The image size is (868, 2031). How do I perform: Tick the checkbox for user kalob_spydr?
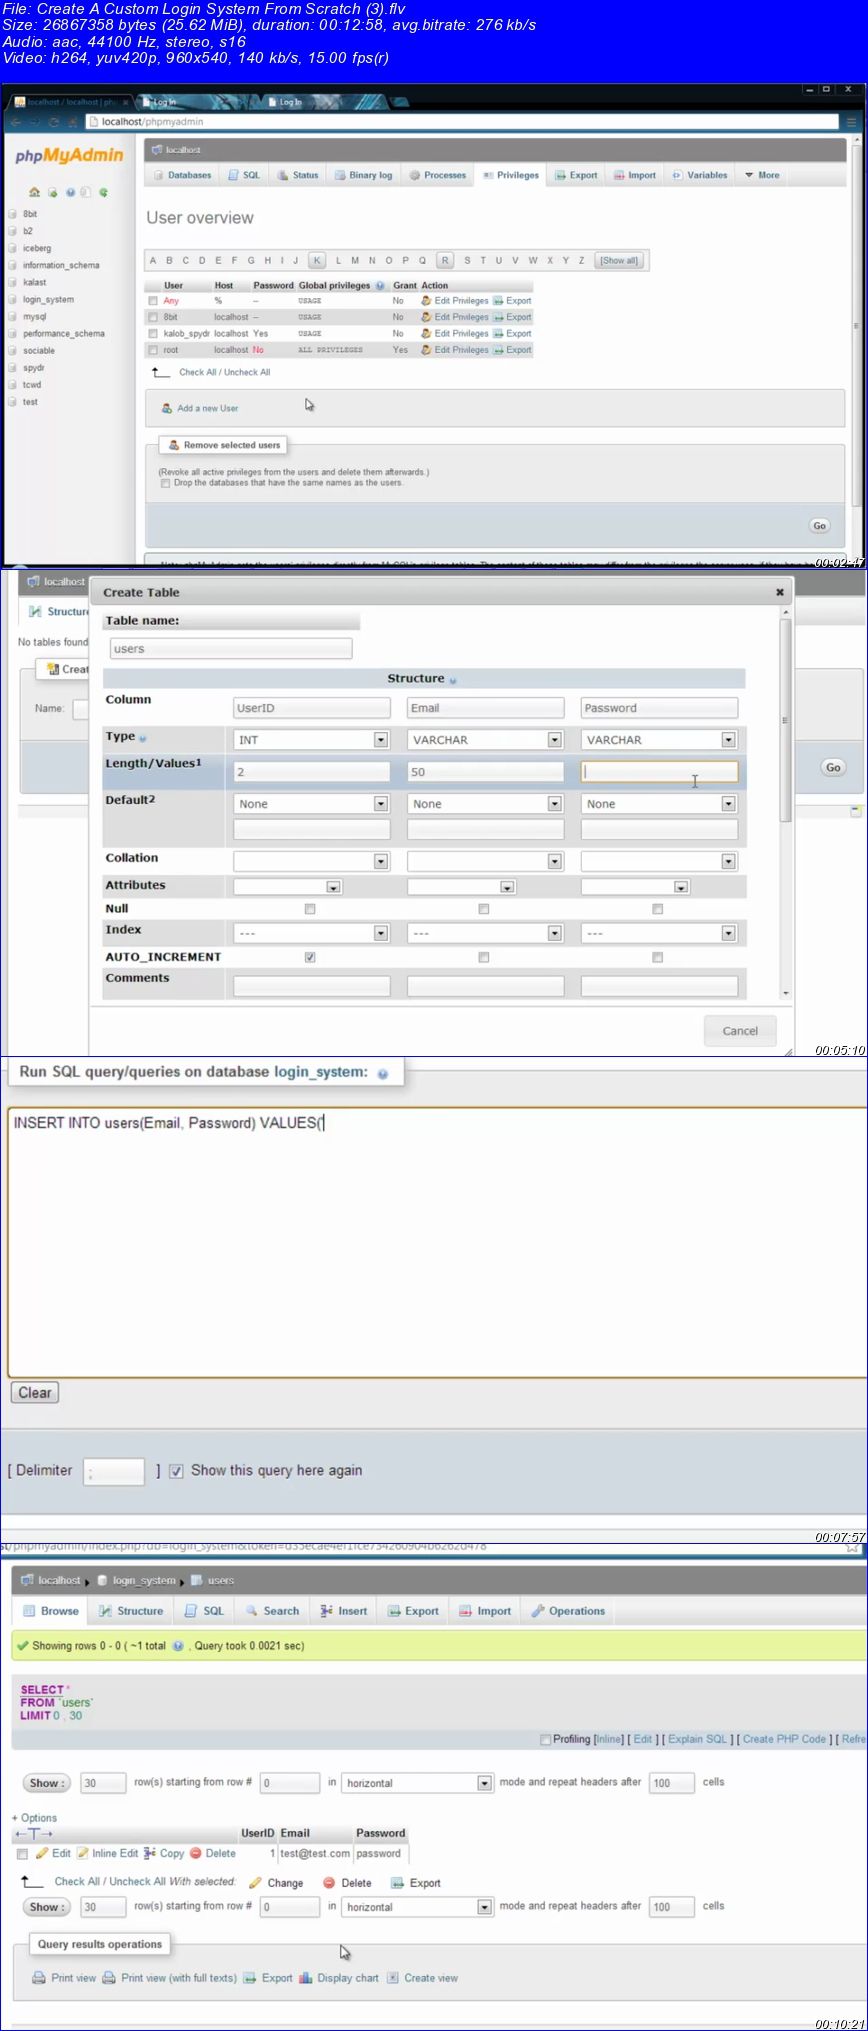point(153,334)
